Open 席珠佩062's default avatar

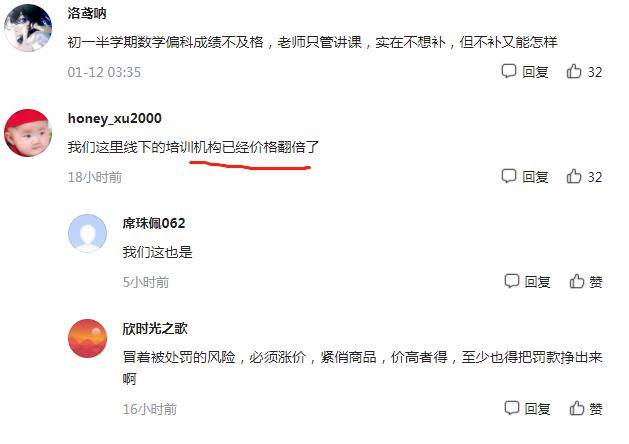click(x=87, y=233)
